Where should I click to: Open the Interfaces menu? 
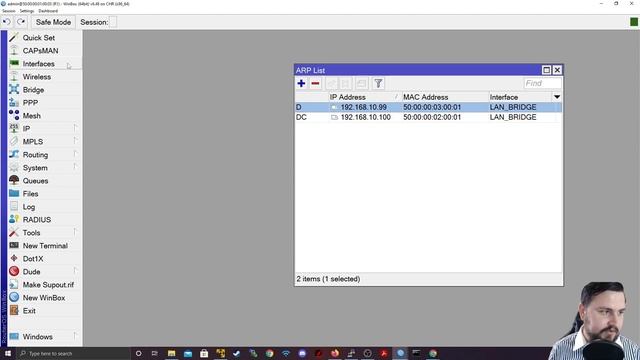tap(38, 64)
